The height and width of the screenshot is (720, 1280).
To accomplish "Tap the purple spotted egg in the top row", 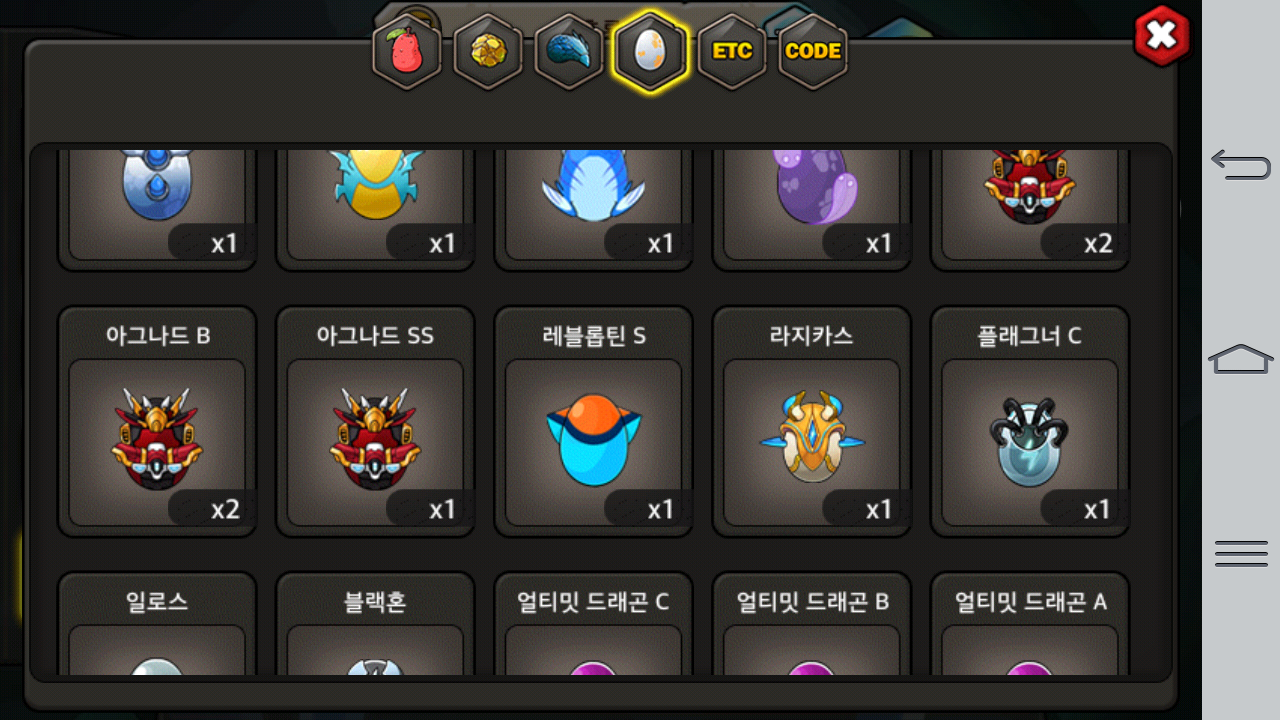I will click(812, 208).
